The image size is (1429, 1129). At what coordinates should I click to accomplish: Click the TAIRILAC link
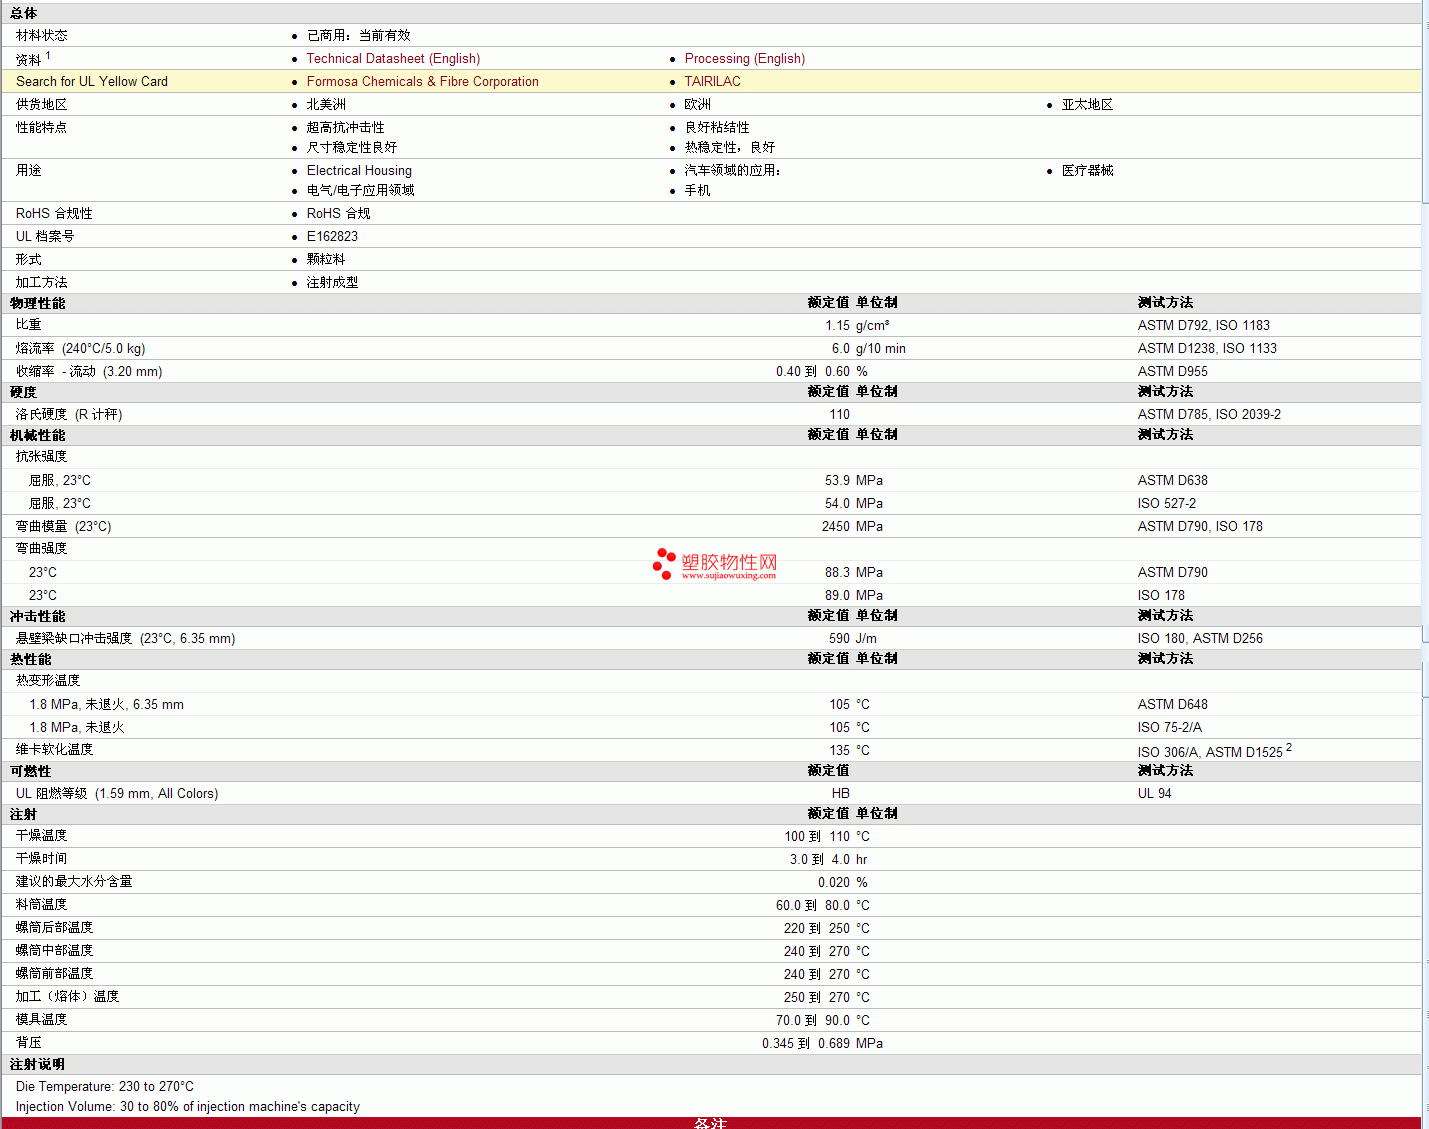[712, 82]
